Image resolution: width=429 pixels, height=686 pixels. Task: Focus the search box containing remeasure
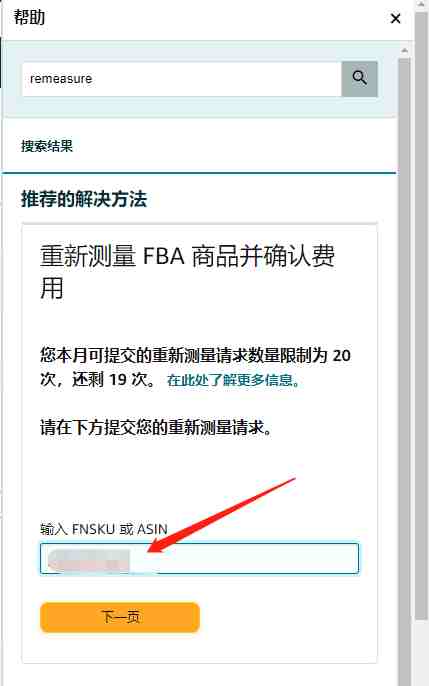[x=182, y=79]
